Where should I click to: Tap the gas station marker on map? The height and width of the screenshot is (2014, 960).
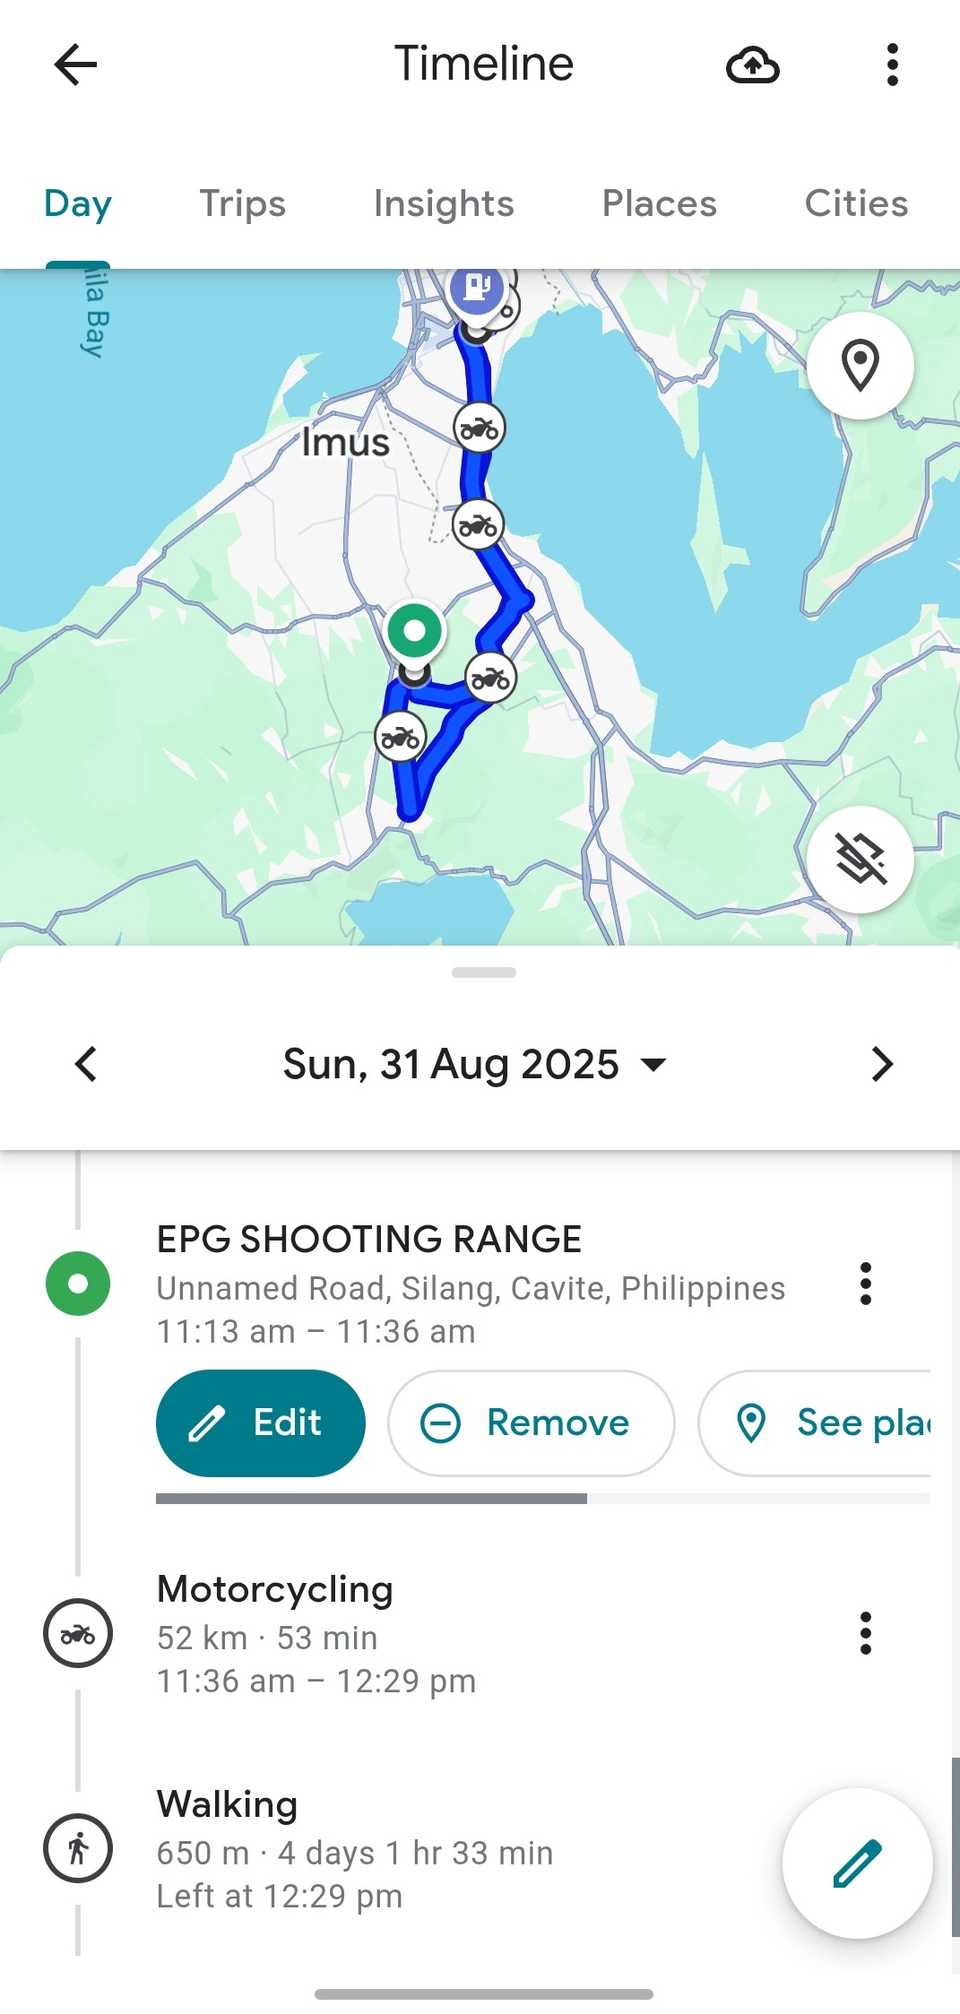pyautogui.click(x=476, y=289)
